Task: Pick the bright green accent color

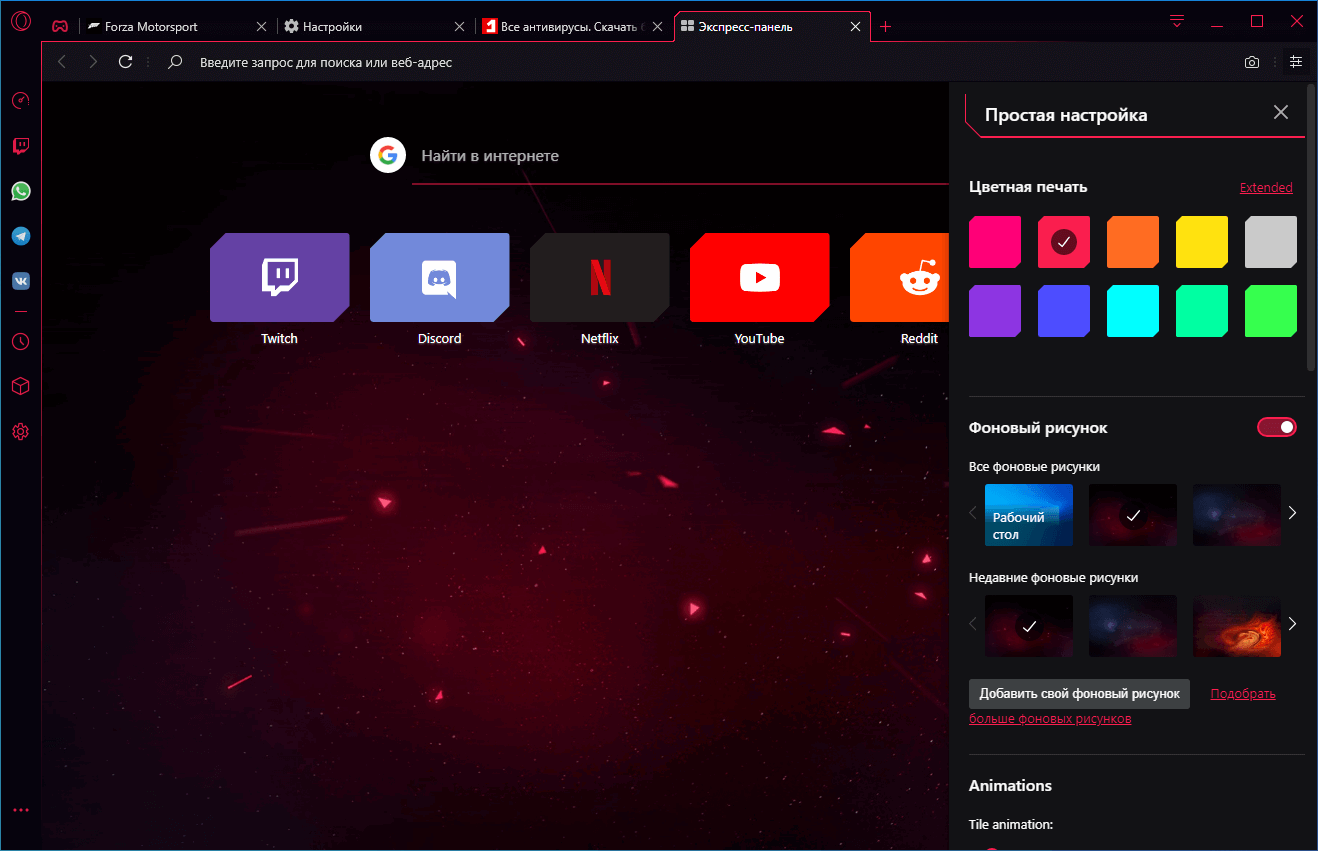Action: point(1271,311)
